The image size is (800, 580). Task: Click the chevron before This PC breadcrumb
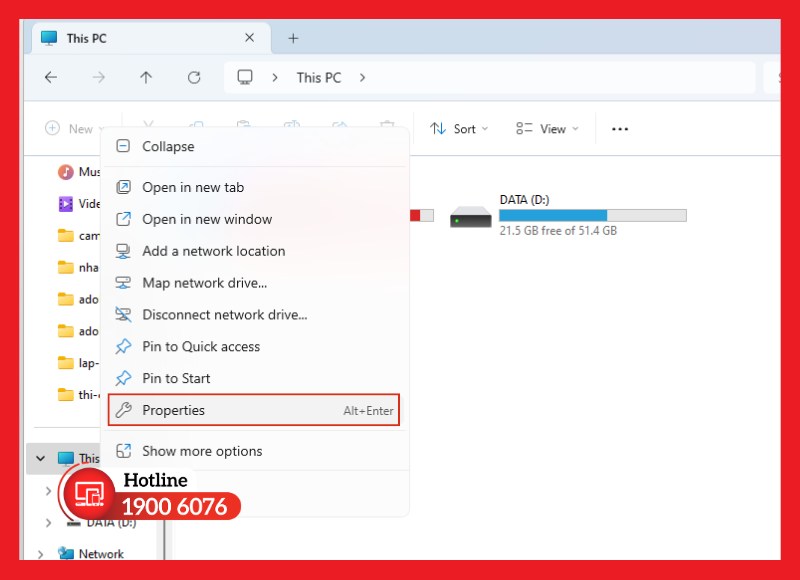[275, 78]
